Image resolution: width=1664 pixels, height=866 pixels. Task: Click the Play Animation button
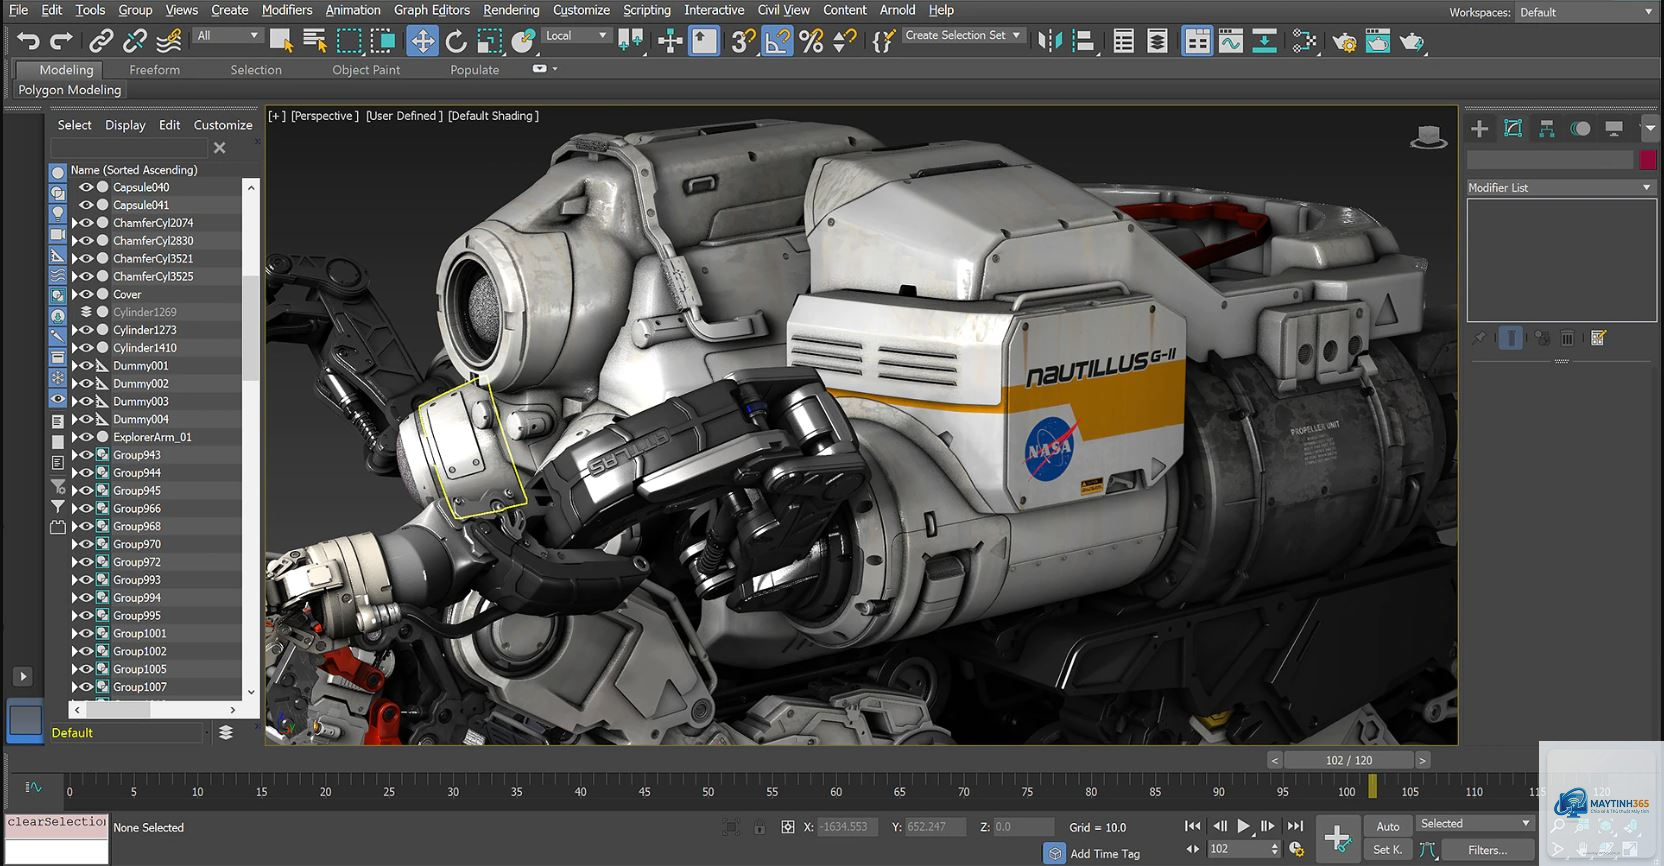coord(1244,826)
